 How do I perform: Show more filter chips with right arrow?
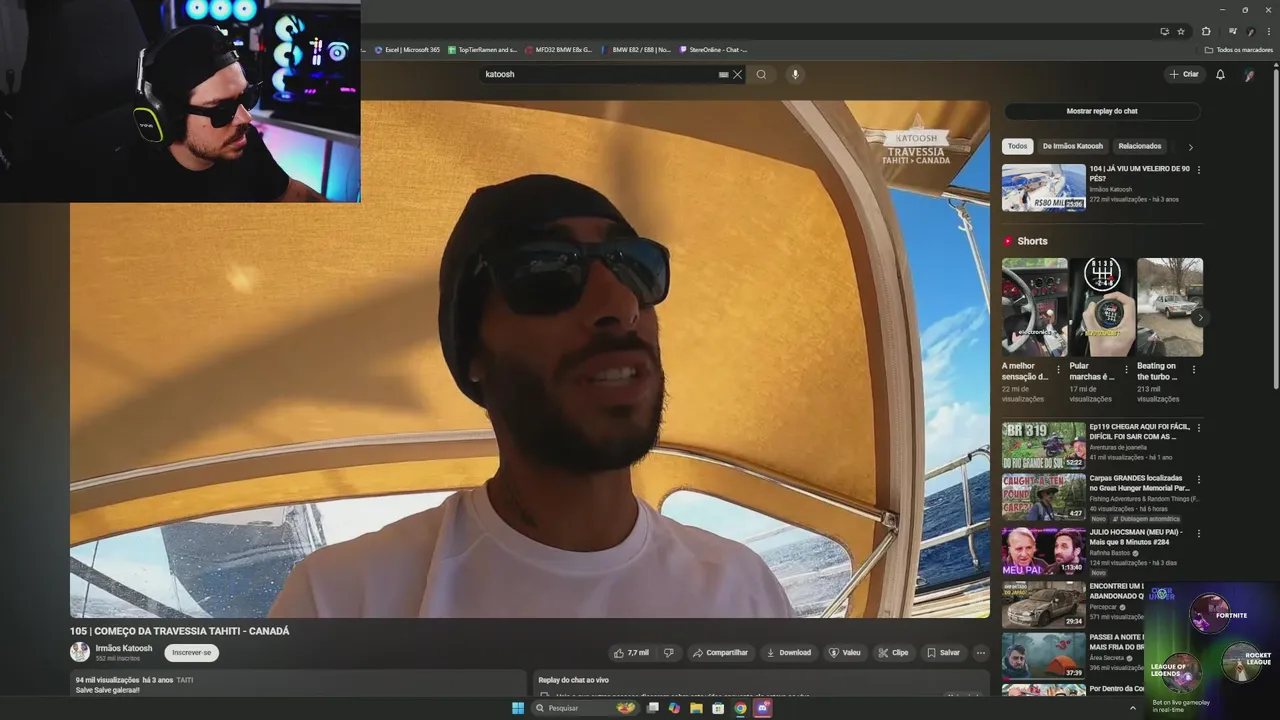coord(1190,147)
